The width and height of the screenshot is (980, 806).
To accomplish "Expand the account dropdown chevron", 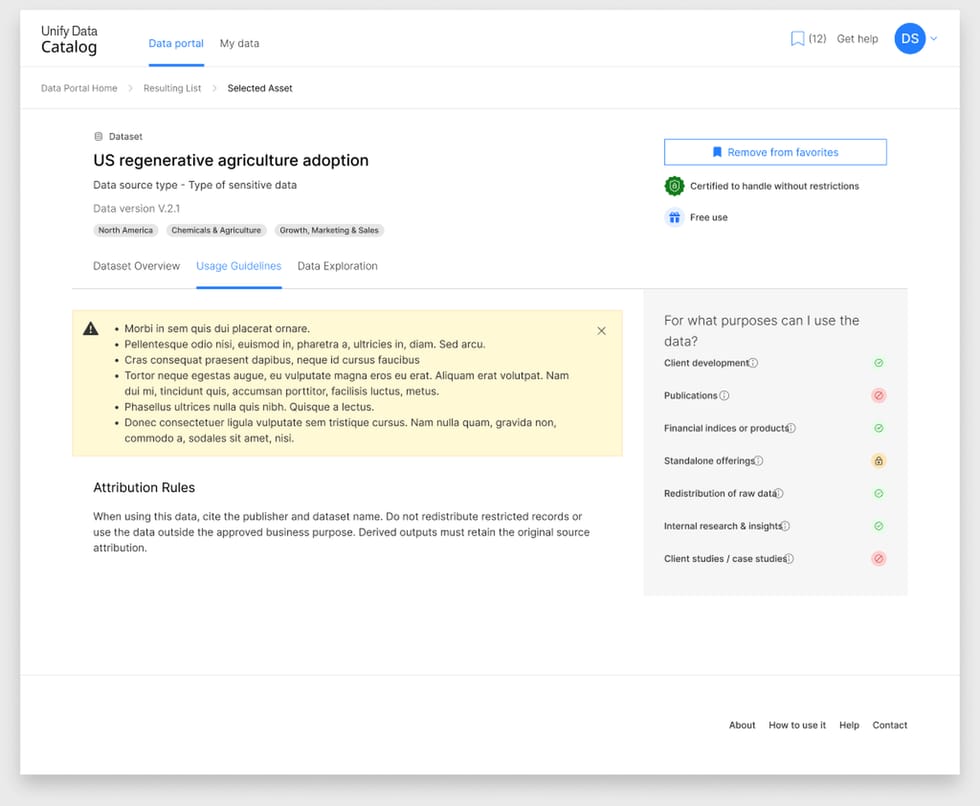I will (934, 39).
